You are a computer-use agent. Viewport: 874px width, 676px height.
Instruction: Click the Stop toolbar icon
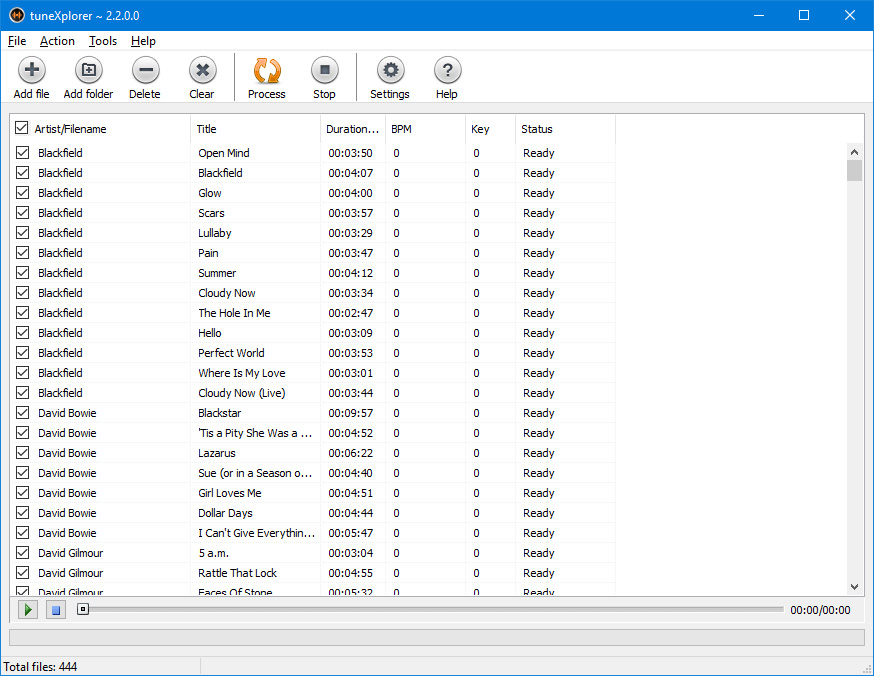point(324,70)
